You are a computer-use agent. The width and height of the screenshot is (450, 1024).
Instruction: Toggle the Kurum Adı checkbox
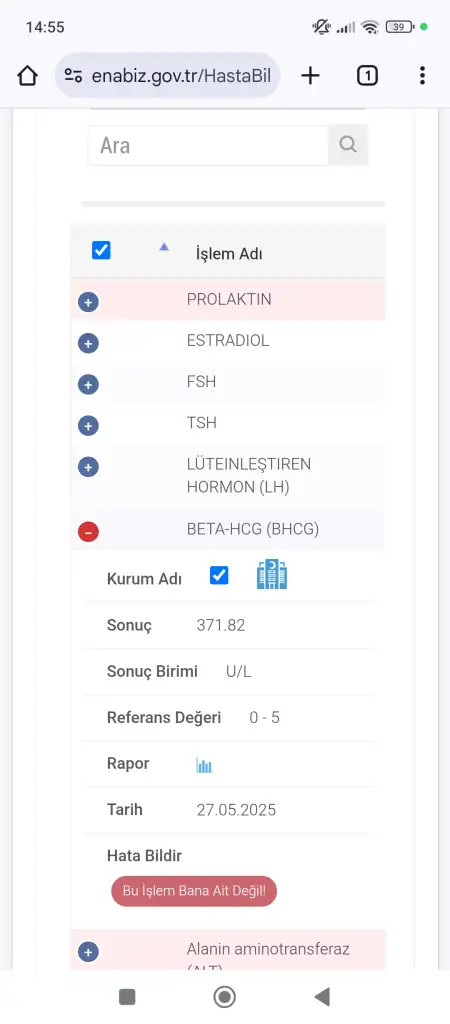[x=219, y=575]
